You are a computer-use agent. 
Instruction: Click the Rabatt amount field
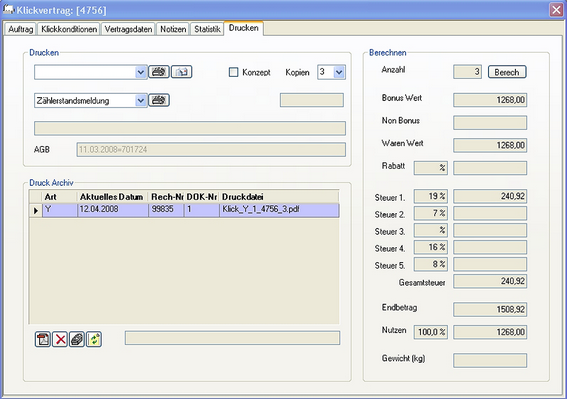coord(490,168)
